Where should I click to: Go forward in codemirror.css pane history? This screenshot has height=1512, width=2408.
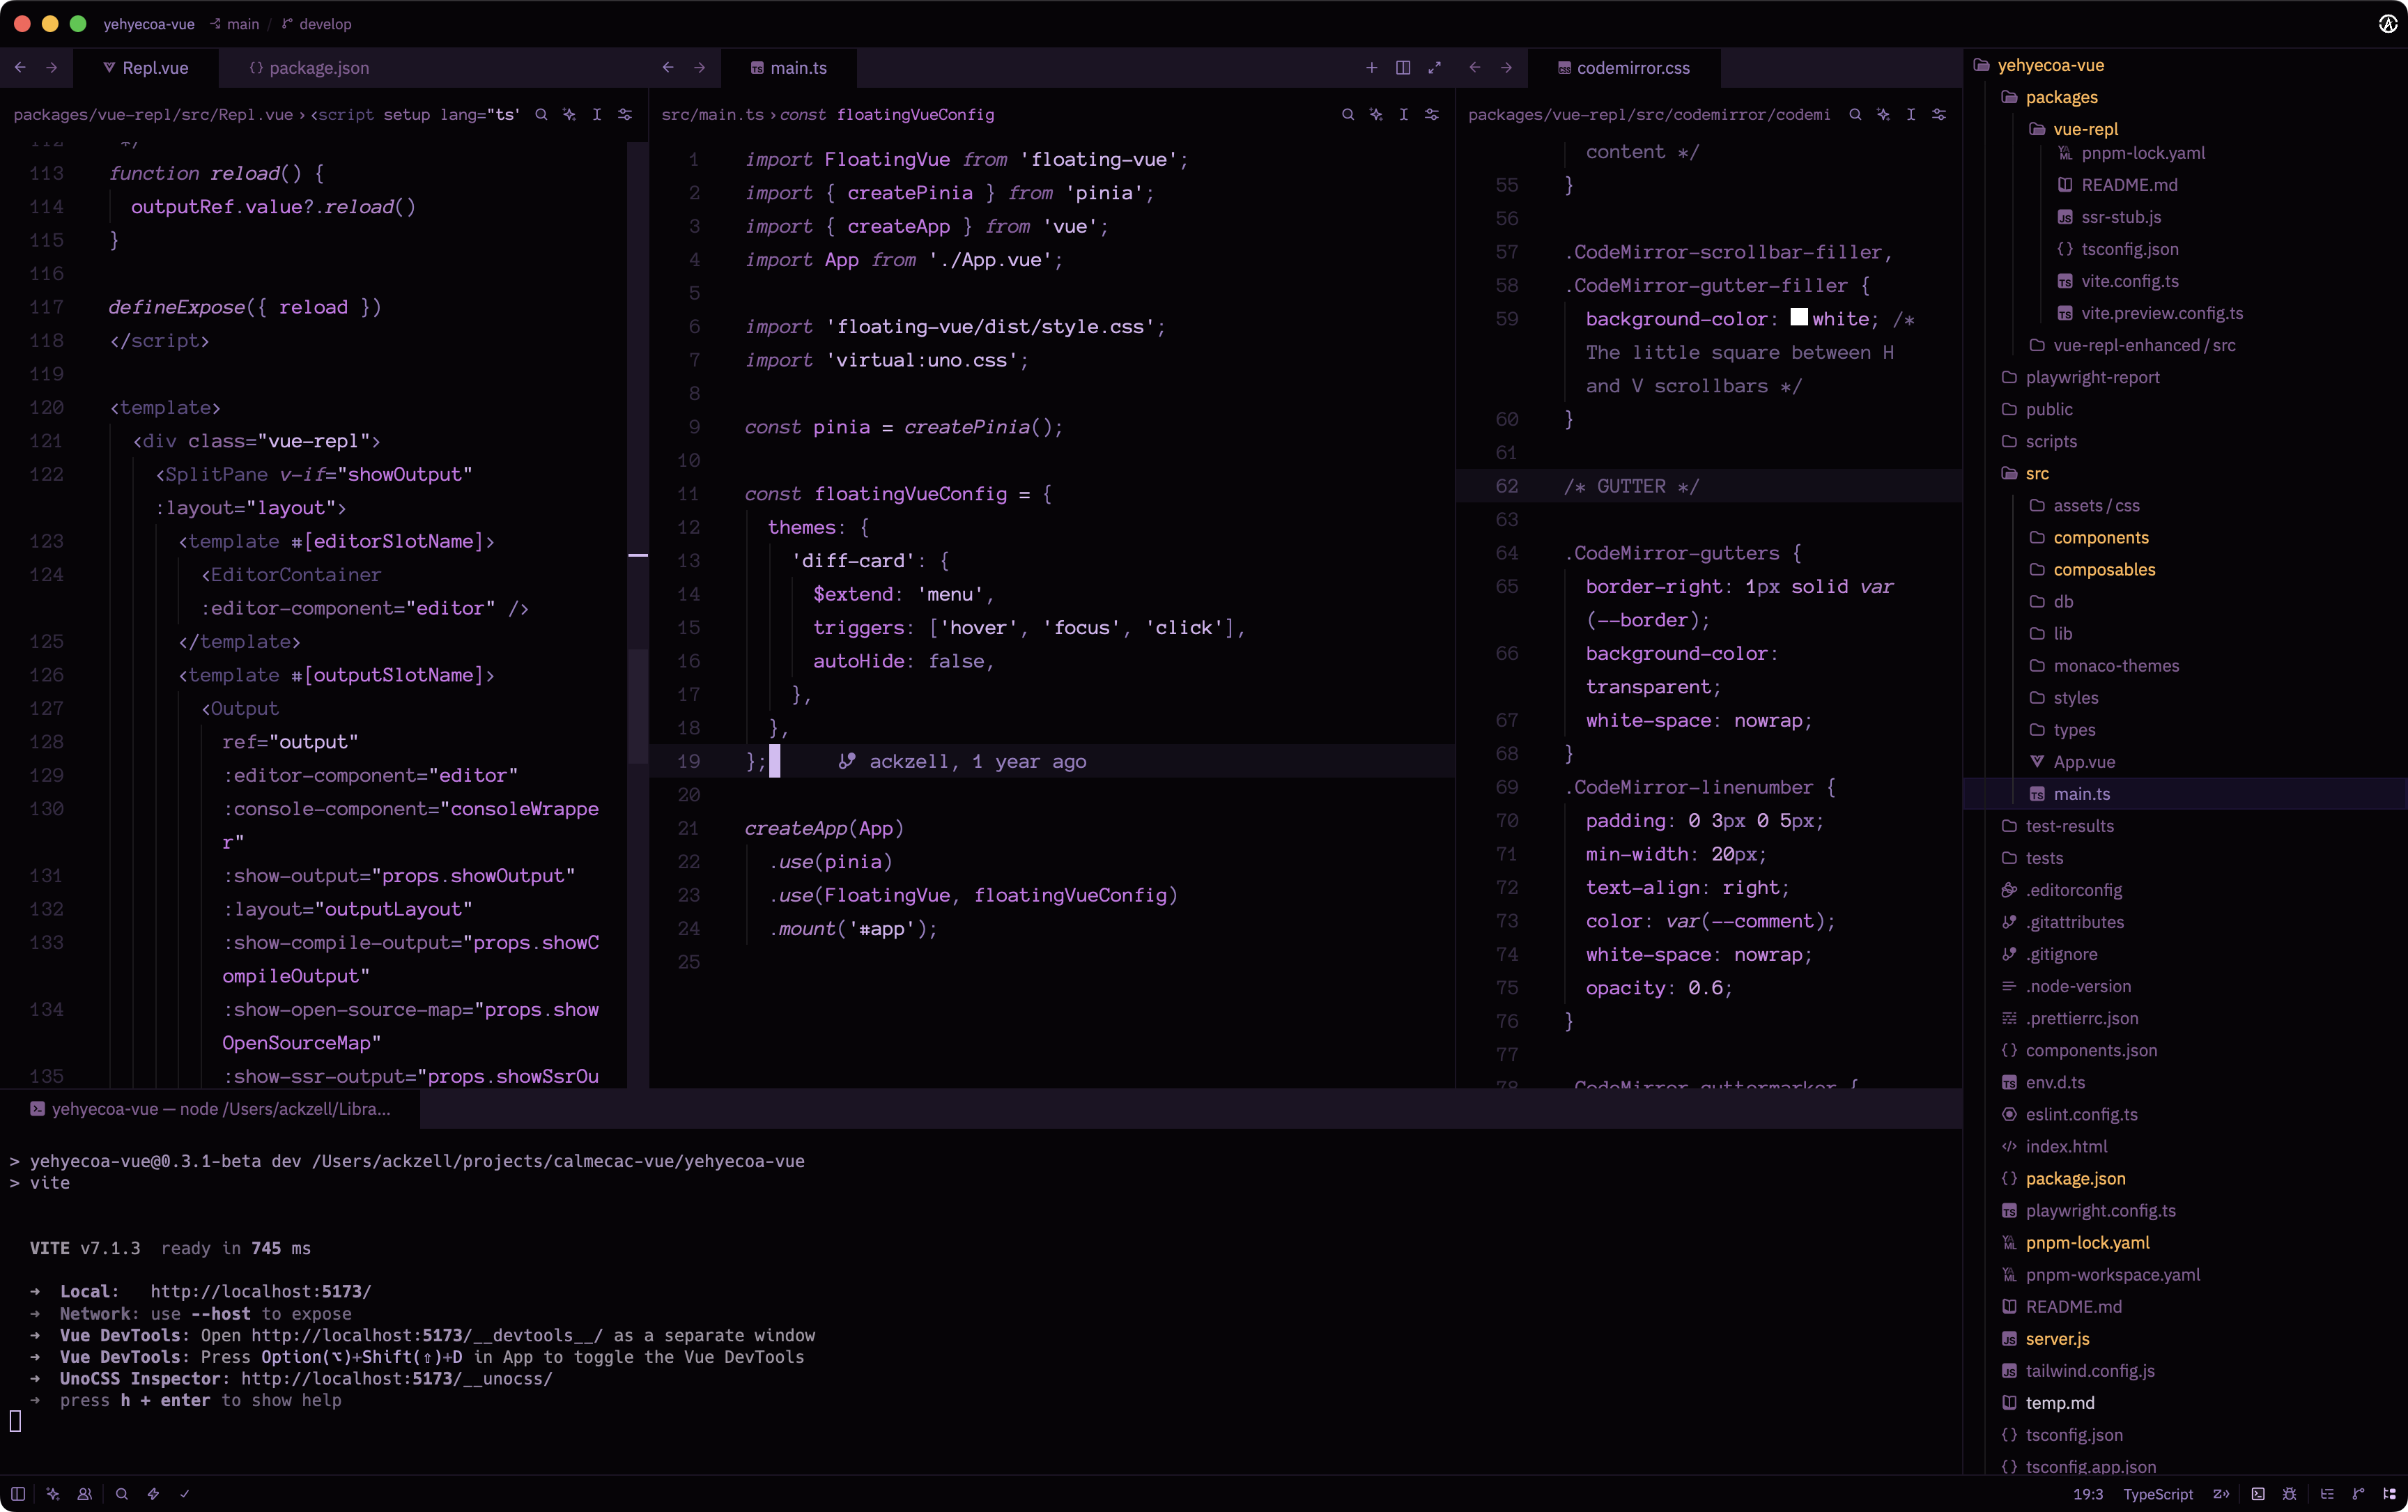[x=1506, y=67]
